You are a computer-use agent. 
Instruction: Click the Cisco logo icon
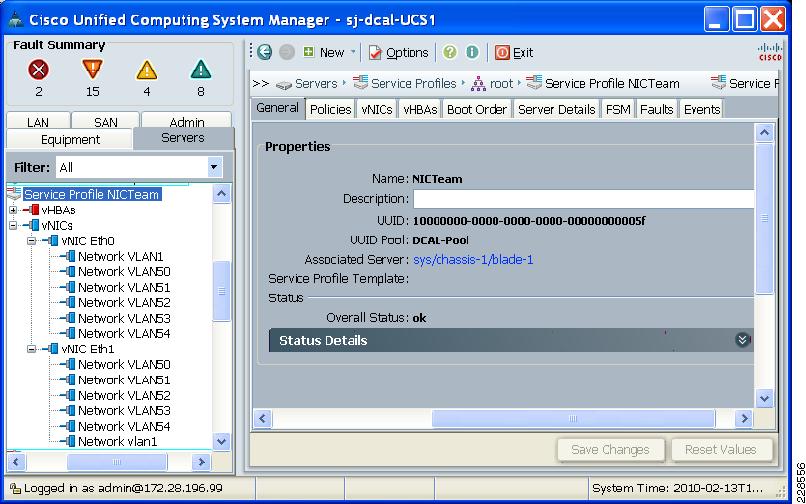[x=770, y=51]
